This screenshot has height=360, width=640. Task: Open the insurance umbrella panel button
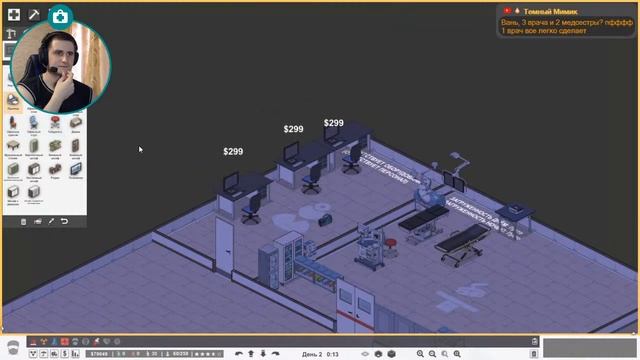click(44, 354)
